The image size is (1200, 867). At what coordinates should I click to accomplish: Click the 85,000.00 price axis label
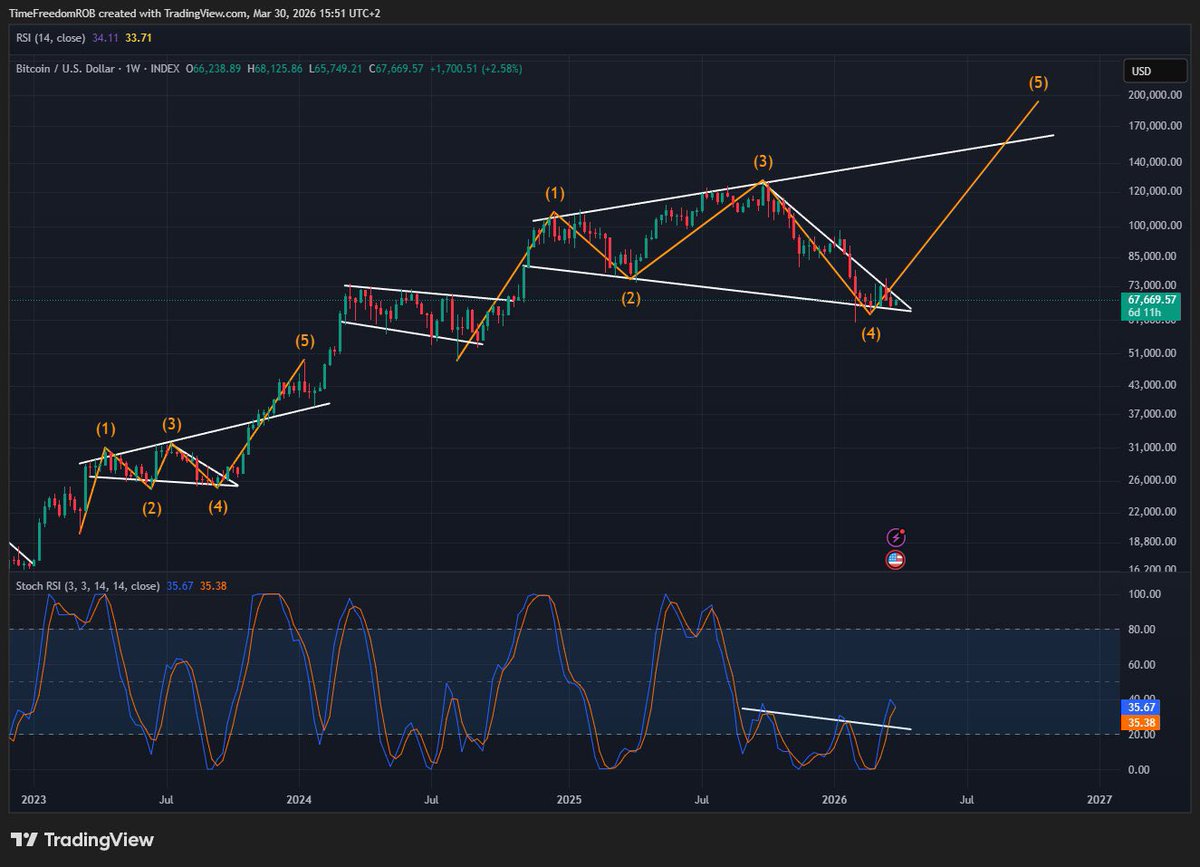click(1151, 257)
